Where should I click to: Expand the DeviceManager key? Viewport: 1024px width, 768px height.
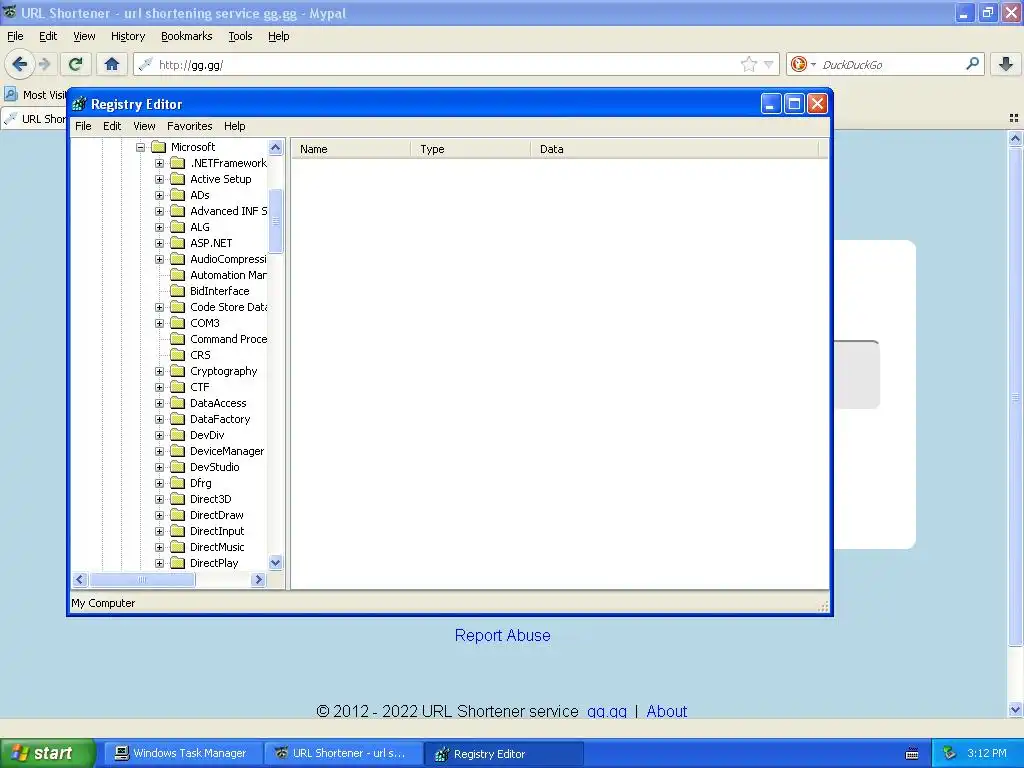159,451
